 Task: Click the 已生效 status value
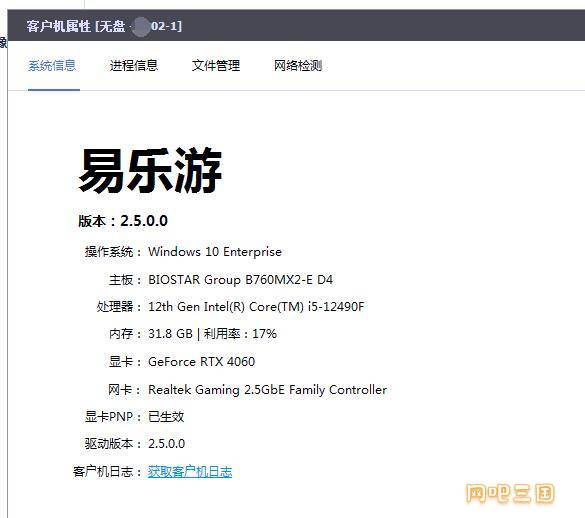click(166, 416)
